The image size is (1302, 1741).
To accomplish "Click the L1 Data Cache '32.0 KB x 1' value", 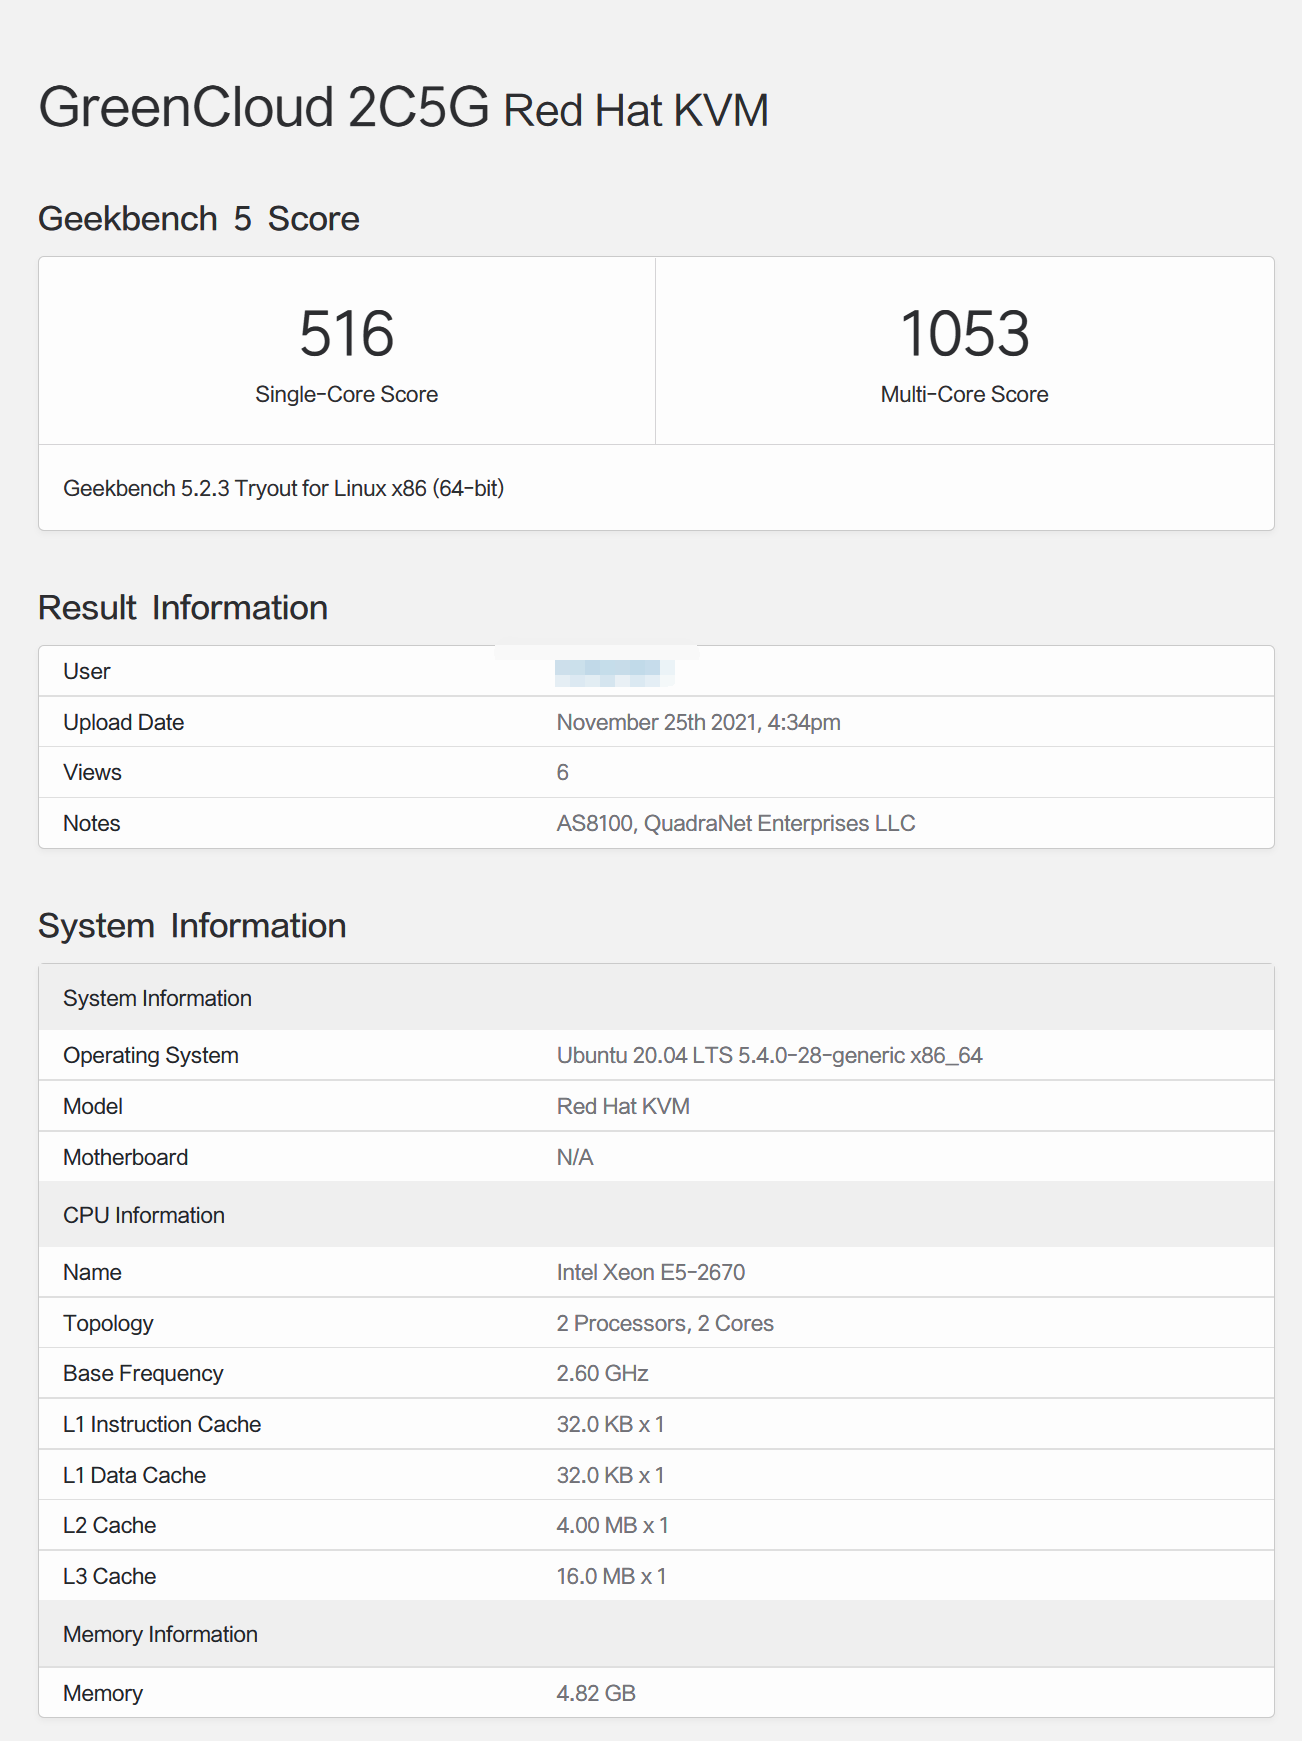I will [610, 1476].
